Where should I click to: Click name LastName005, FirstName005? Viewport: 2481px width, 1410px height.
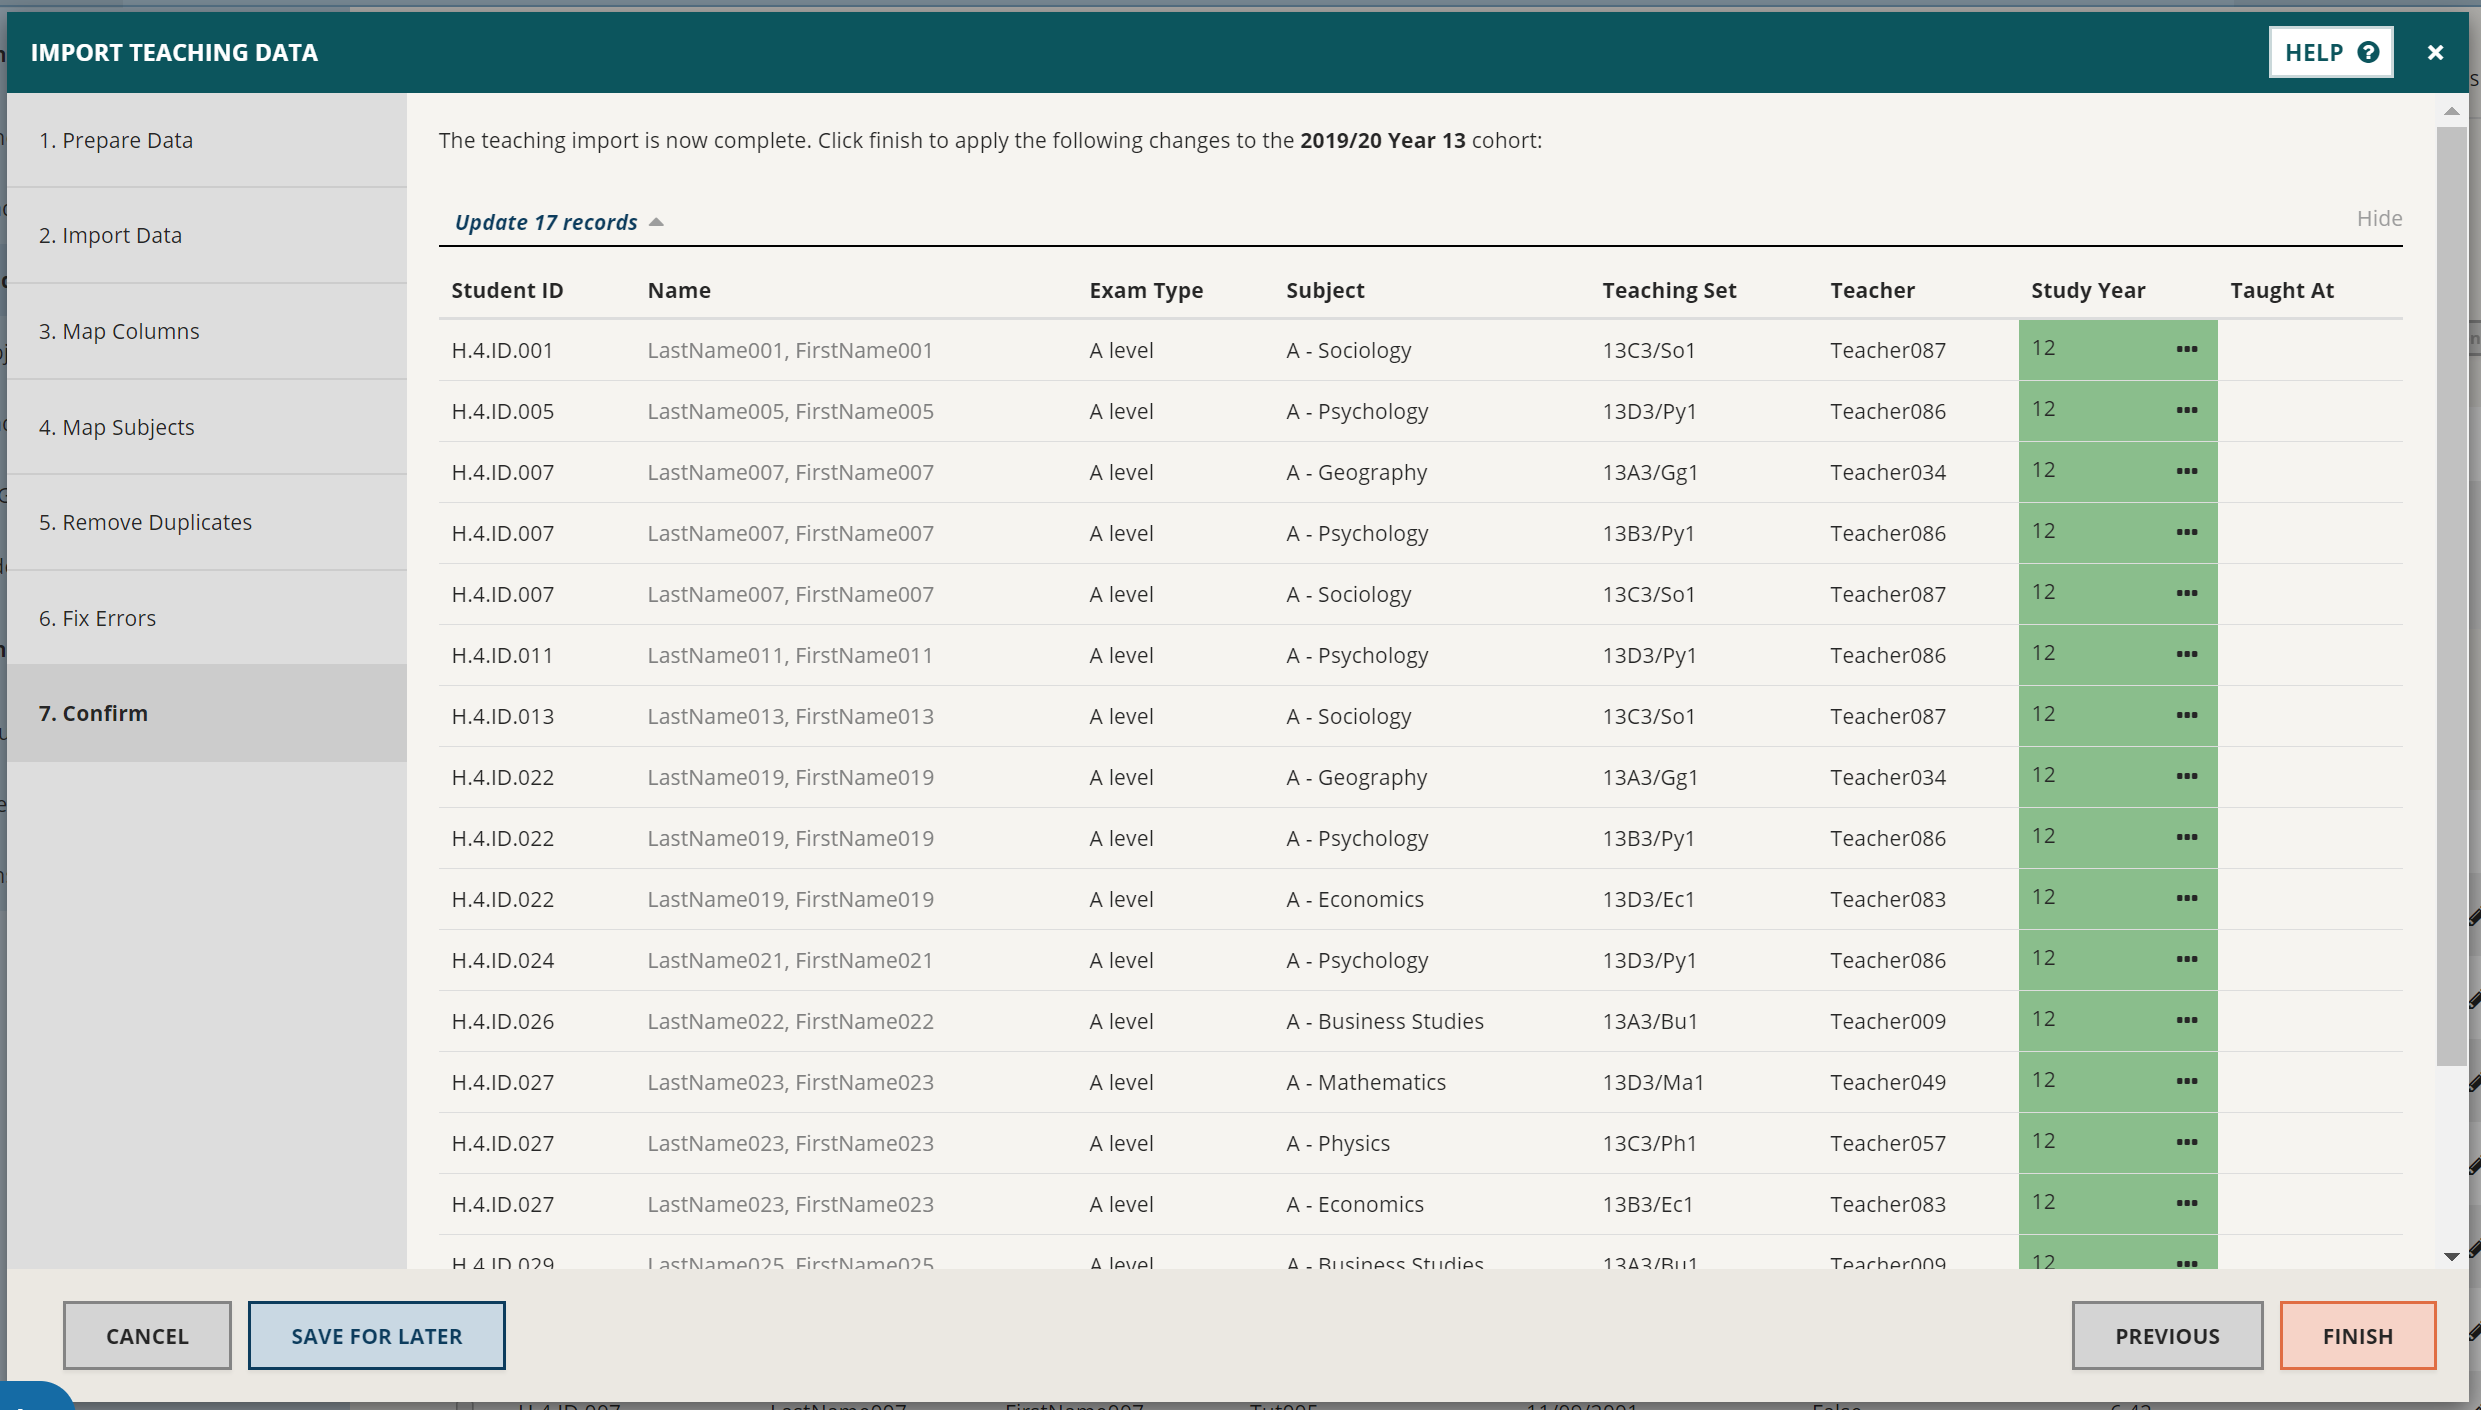coord(790,411)
